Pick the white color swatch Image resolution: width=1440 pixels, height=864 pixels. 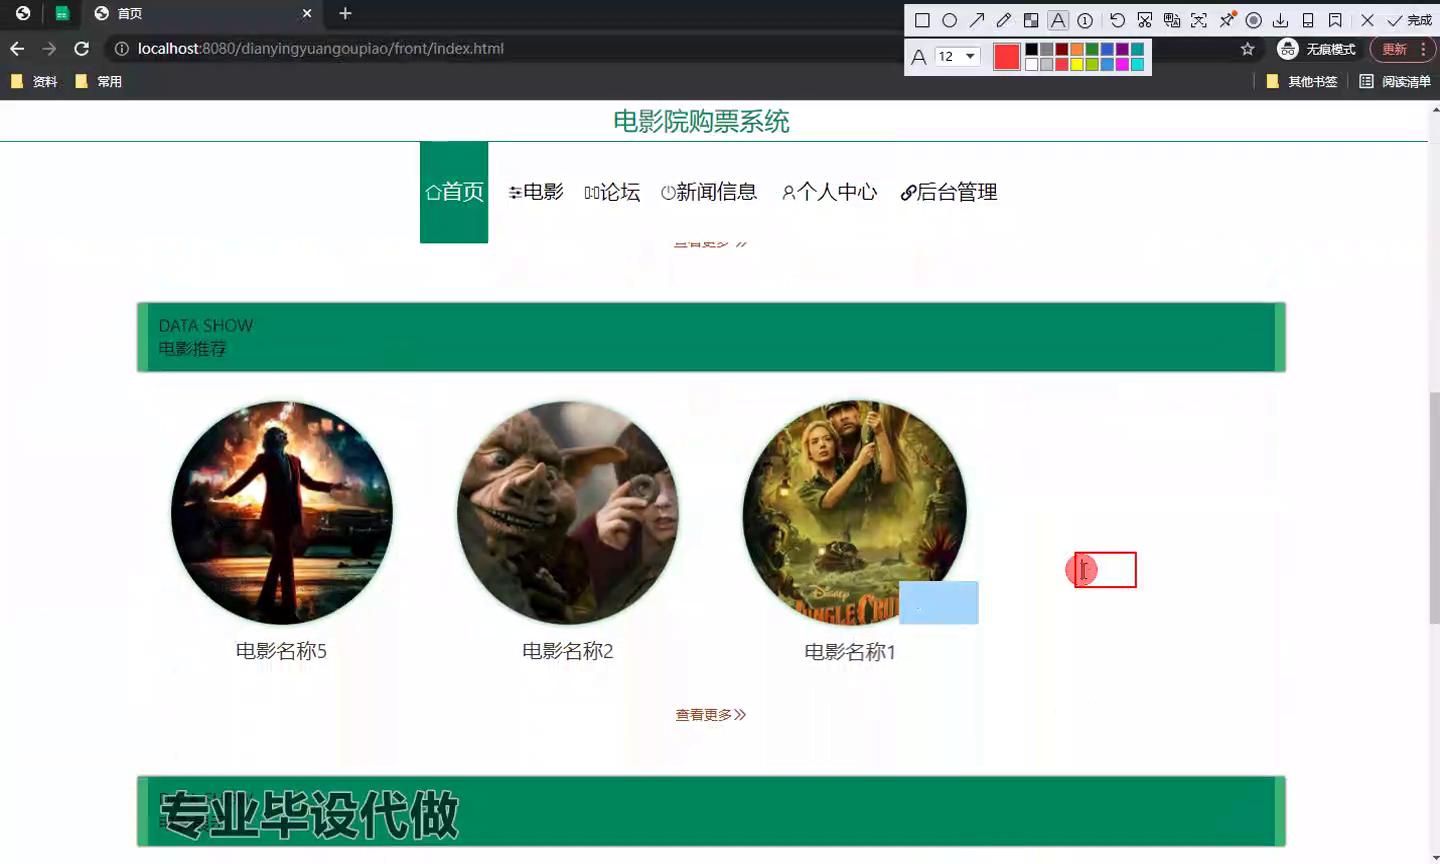[x=1032, y=65]
